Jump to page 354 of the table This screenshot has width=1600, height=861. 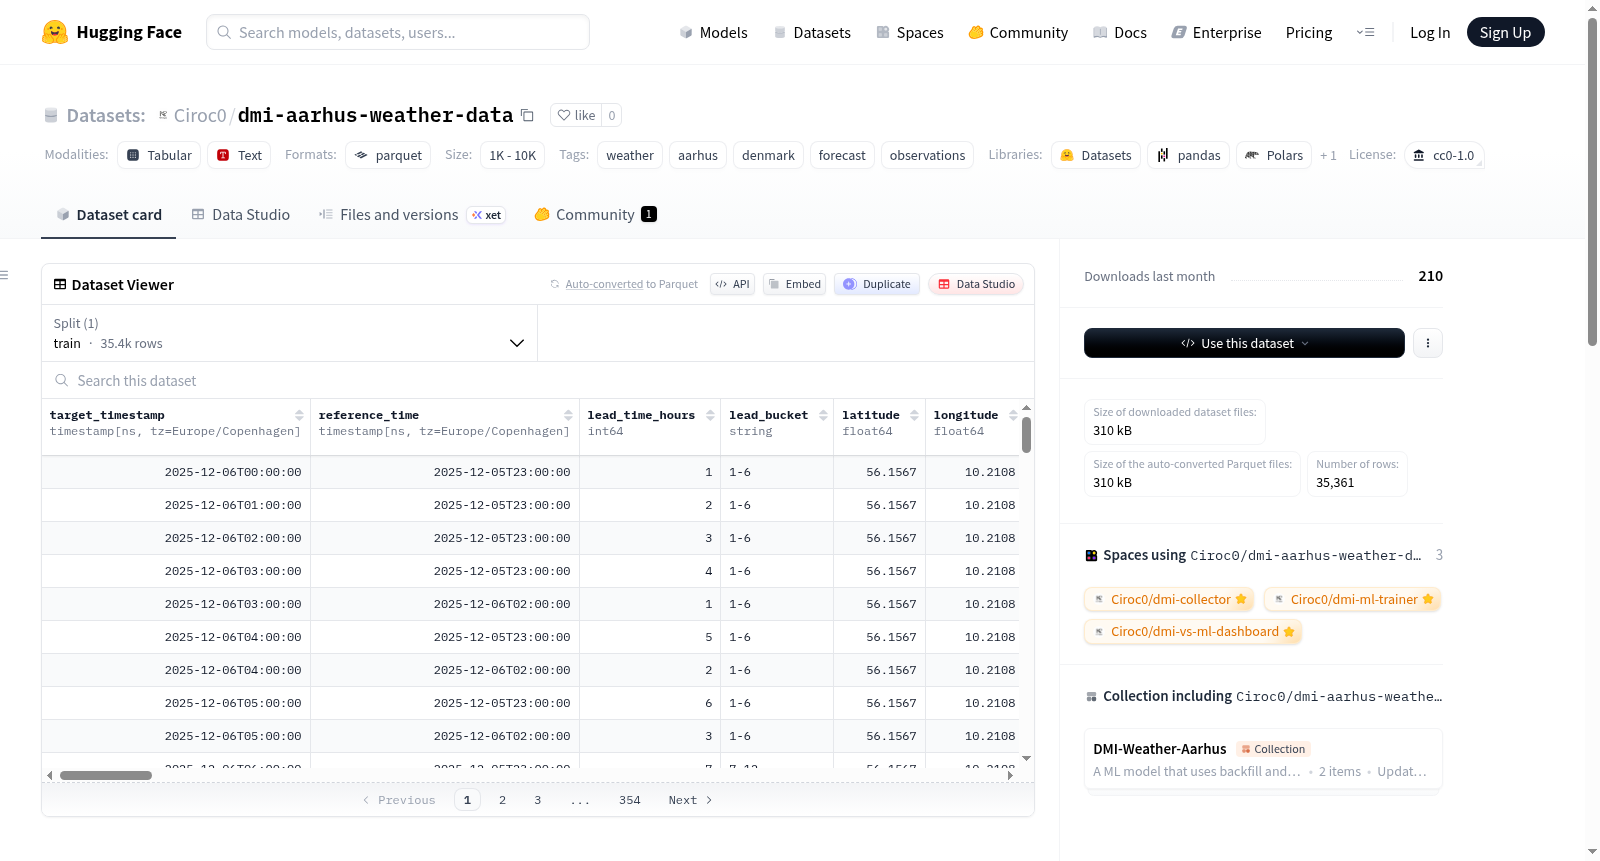tap(629, 800)
